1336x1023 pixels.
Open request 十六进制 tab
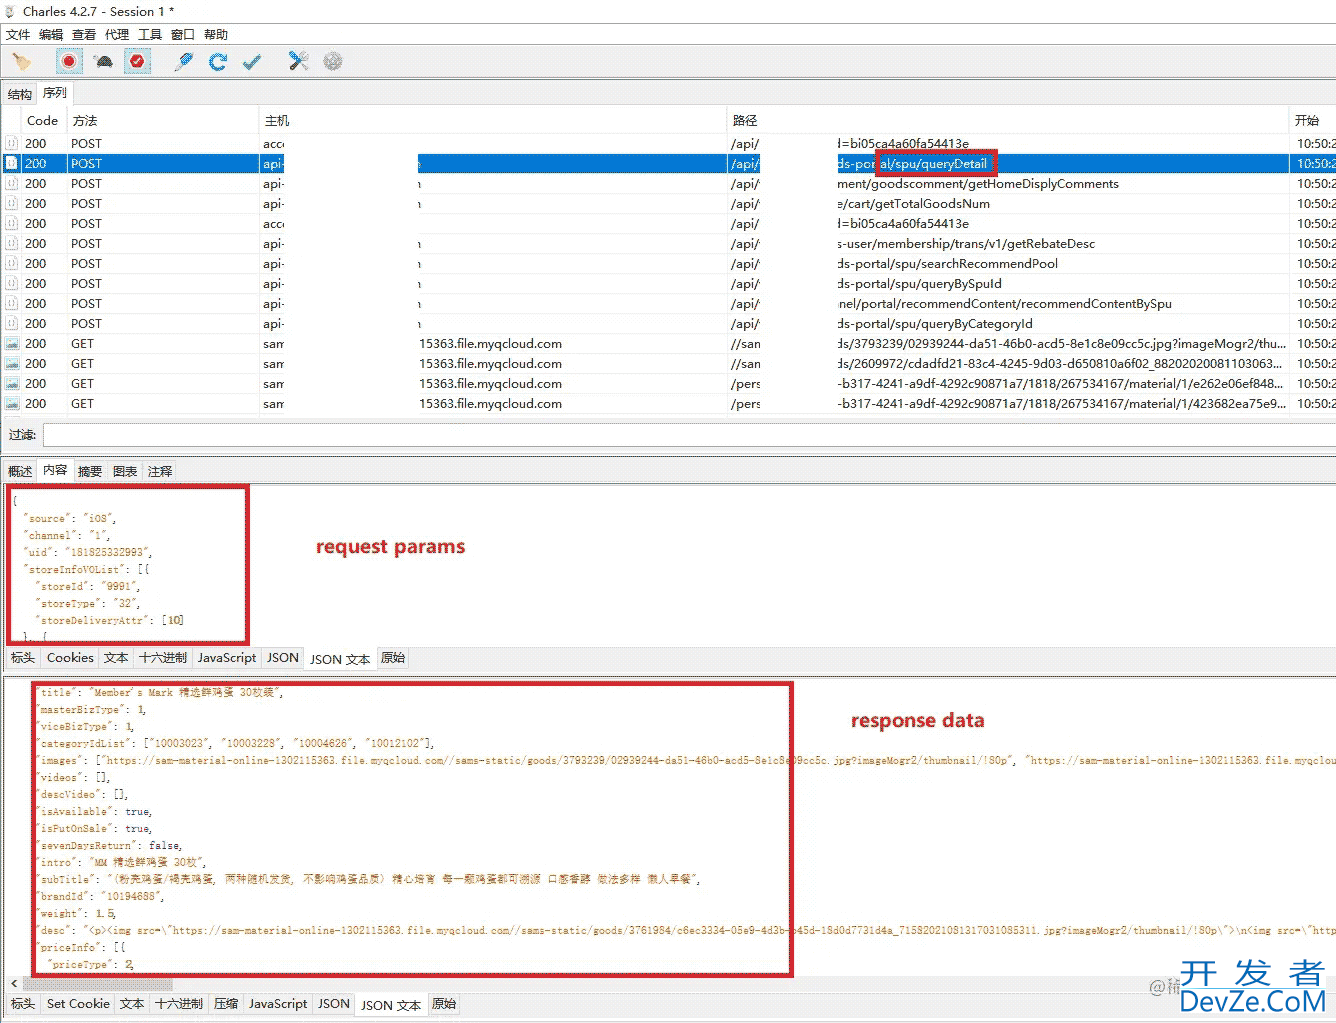tap(163, 658)
